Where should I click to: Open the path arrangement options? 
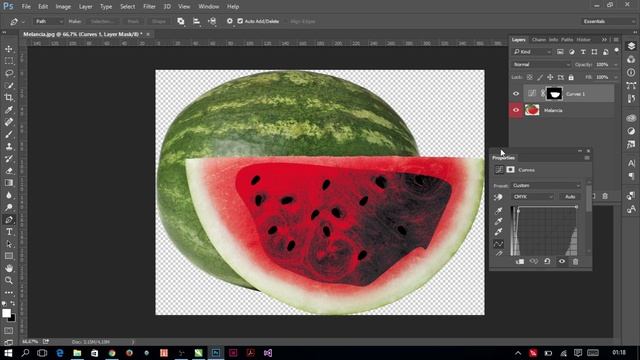tap(212, 21)
